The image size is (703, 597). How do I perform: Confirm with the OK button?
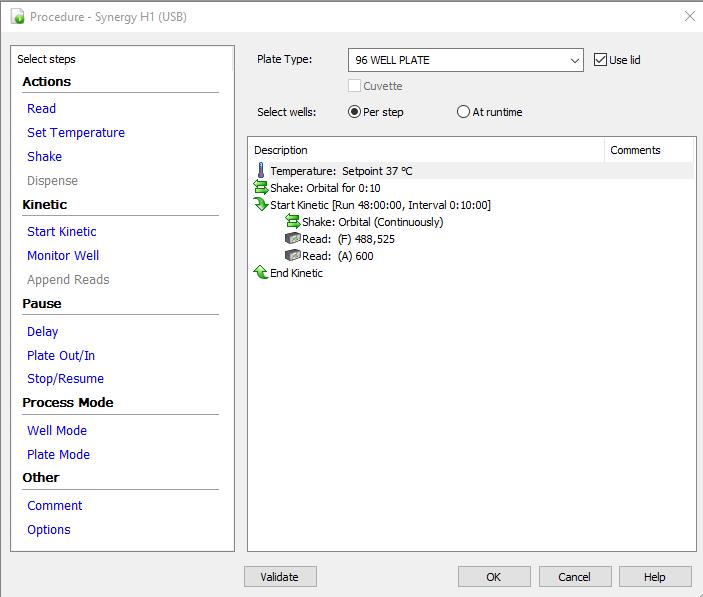coord(494,576)
